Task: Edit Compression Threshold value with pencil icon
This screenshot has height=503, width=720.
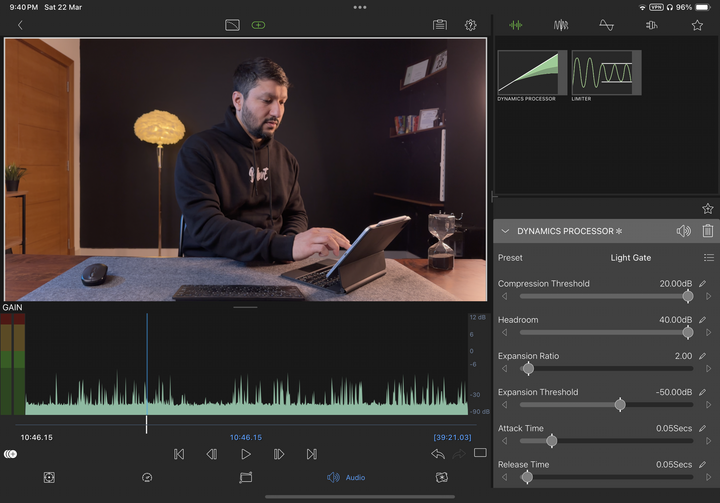Action: pyautogui.click(x=702, y=283)
